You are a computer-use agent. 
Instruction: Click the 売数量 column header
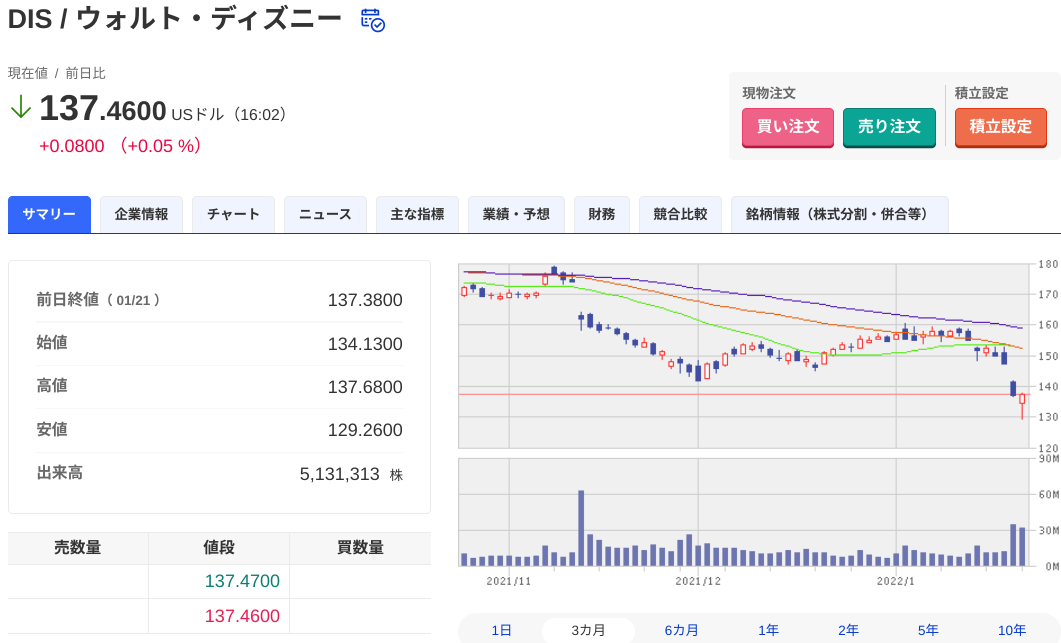78,548
